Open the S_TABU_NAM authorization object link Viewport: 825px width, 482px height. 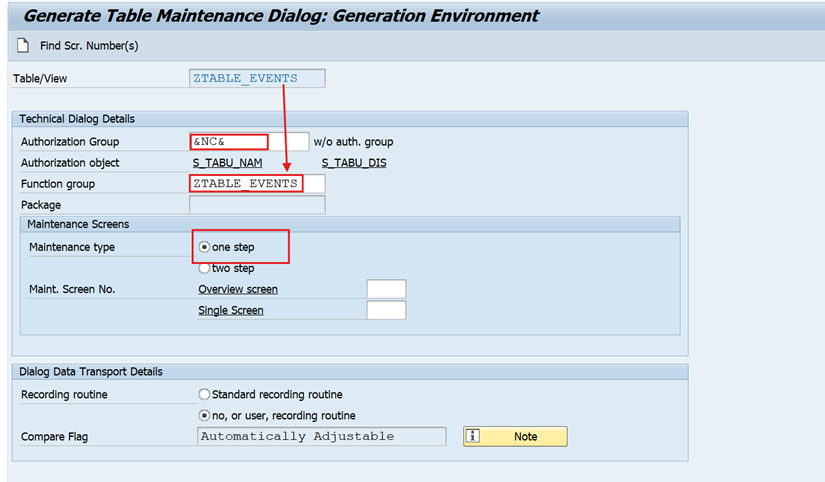click(227, 163)
